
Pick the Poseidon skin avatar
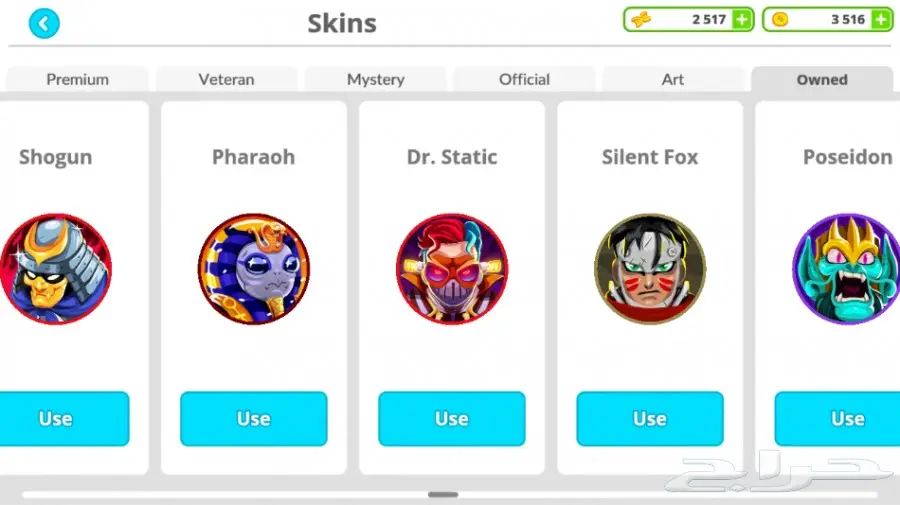click(846, 269)
